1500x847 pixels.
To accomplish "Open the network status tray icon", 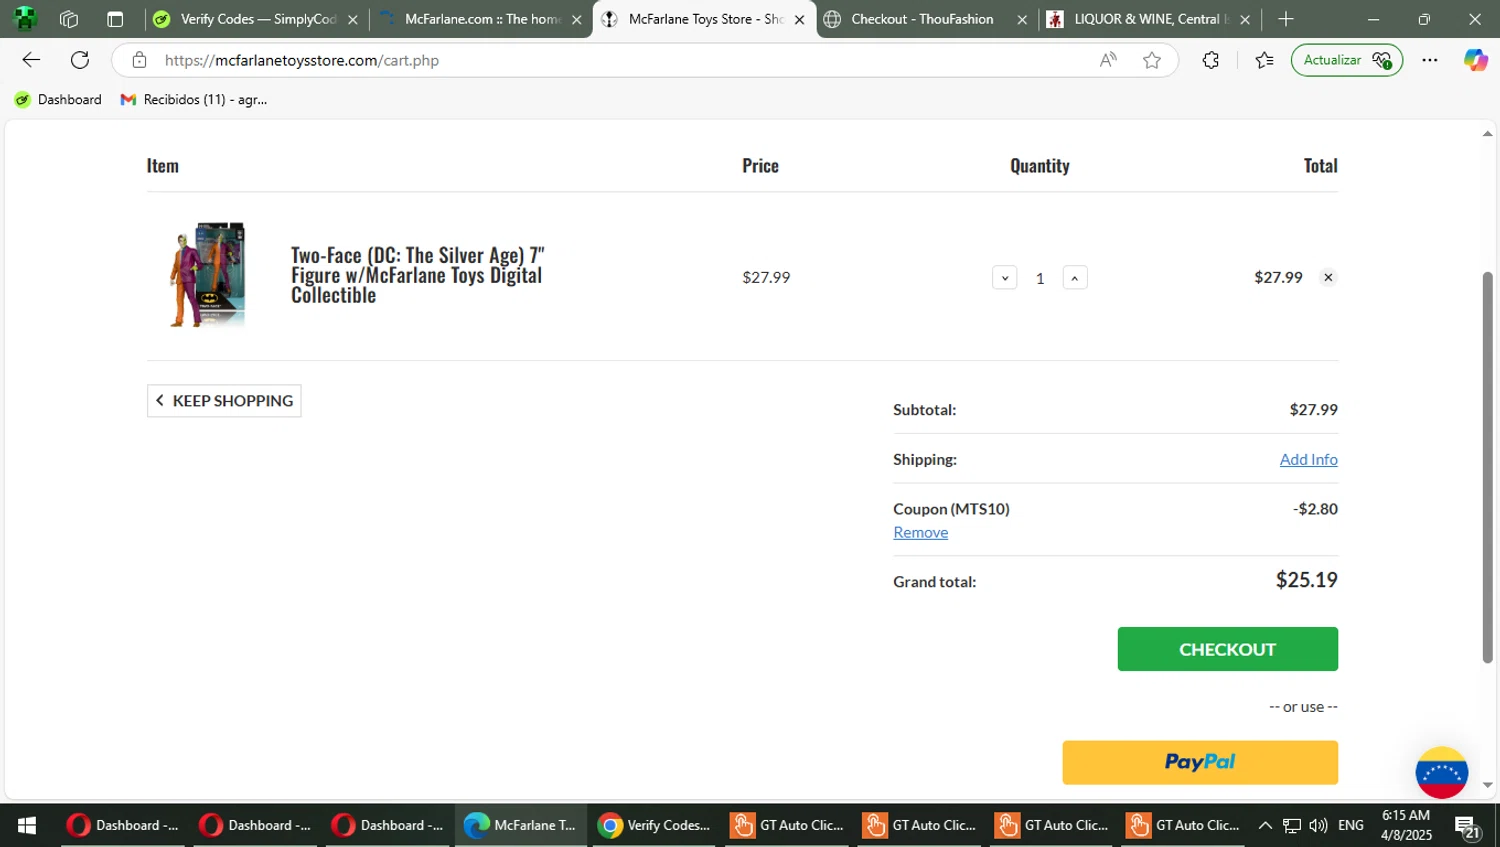I will pyautogui.click(x=1292, y=825).
